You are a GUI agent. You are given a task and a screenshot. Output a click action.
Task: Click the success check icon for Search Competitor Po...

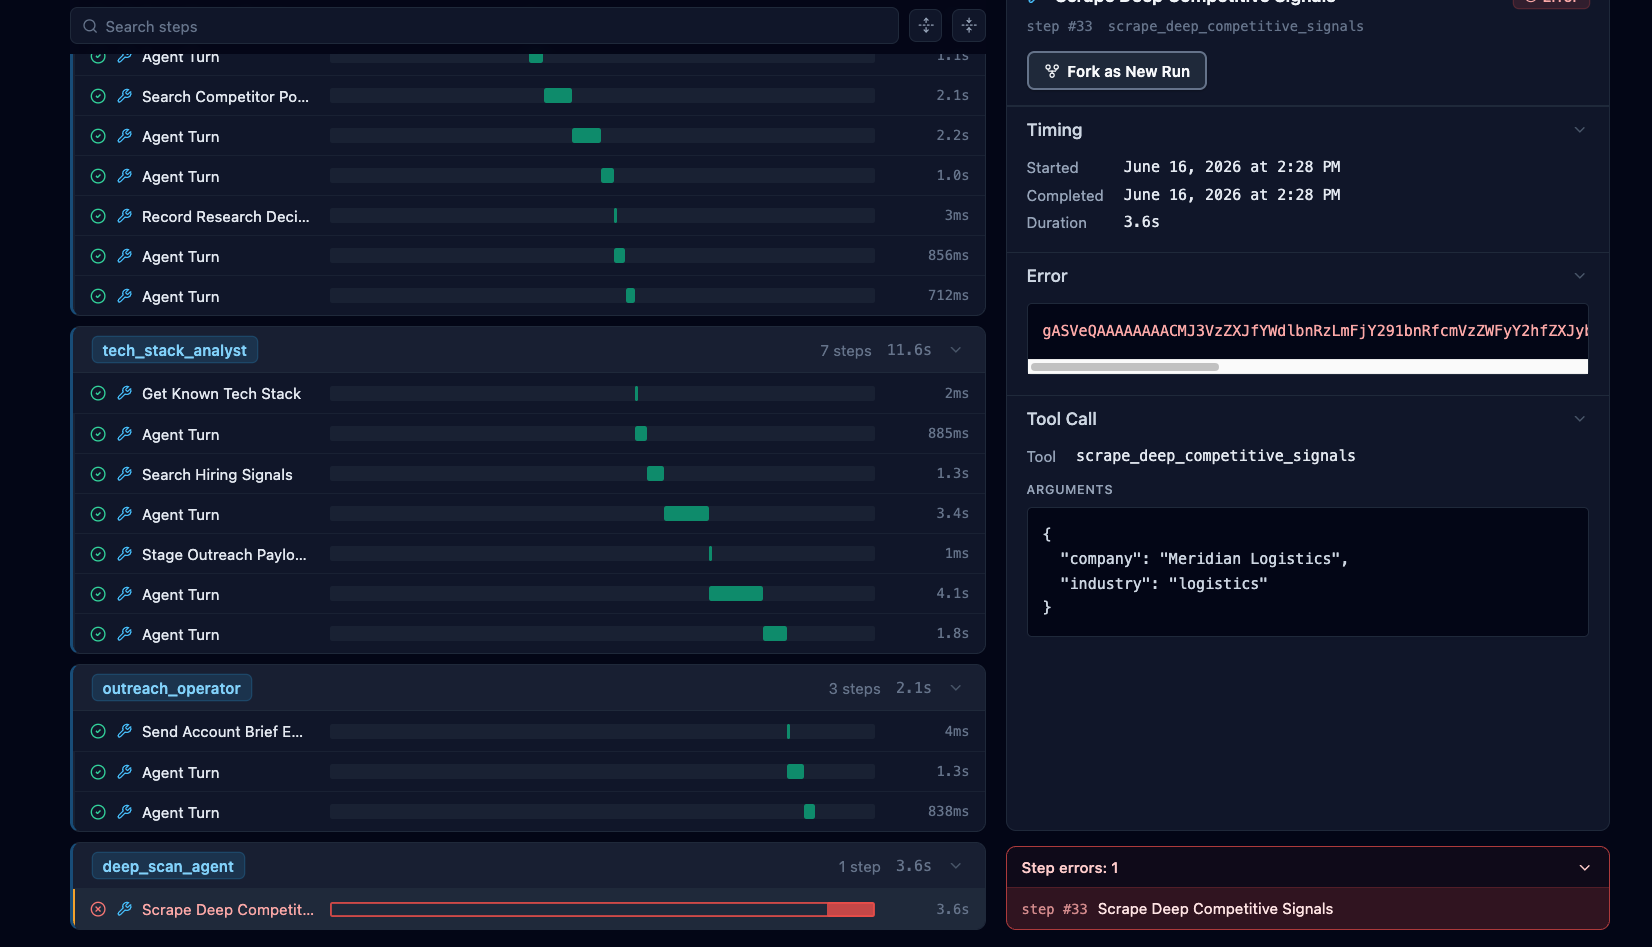point(98,96)
